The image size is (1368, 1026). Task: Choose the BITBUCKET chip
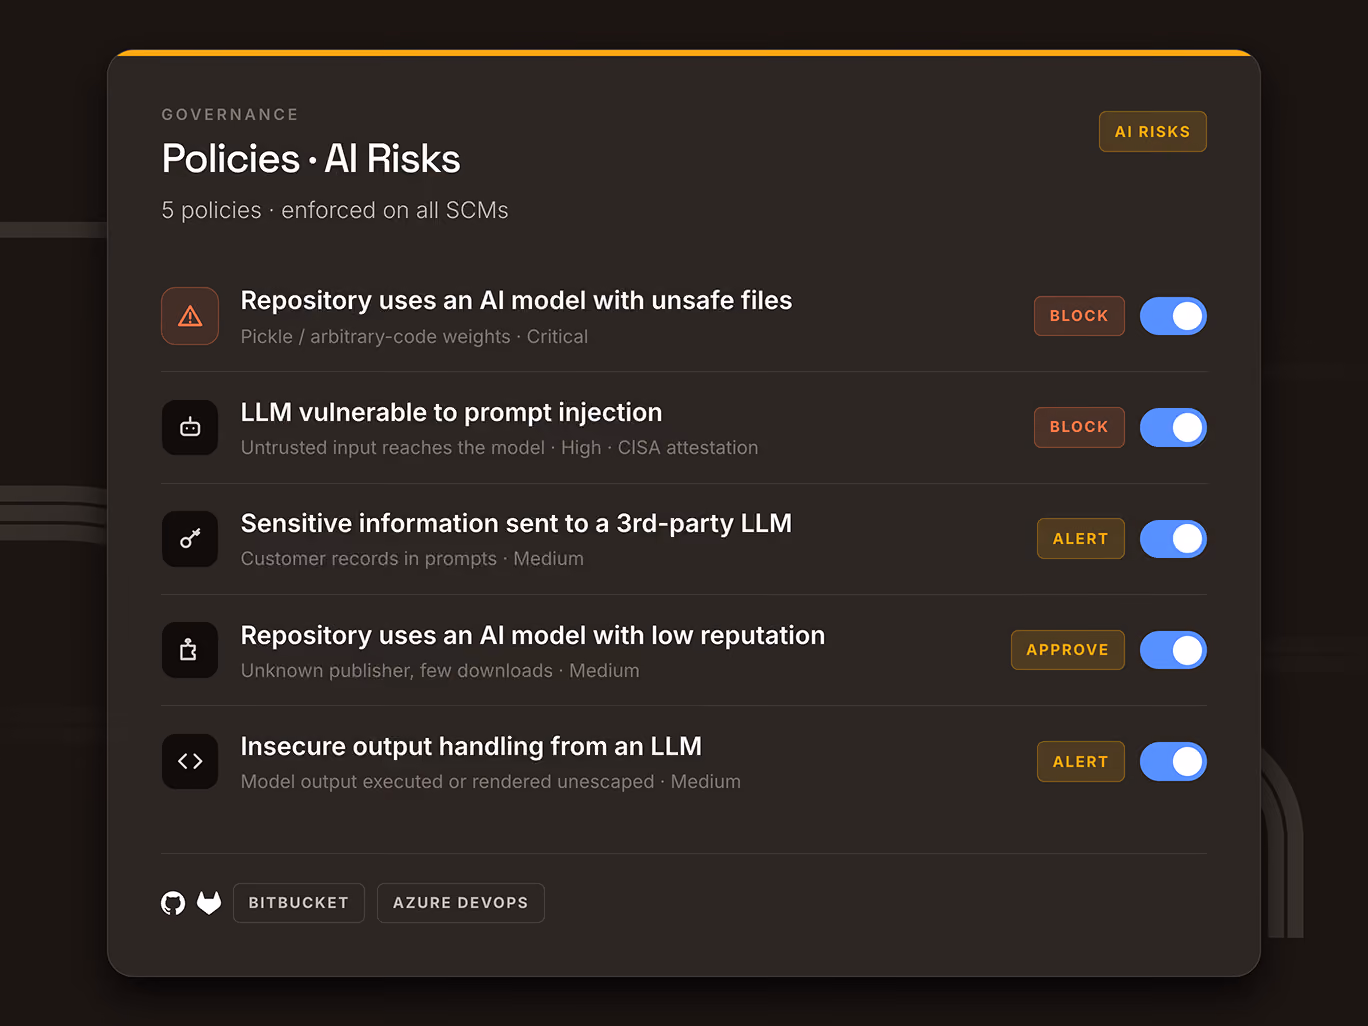click(299, 903)
